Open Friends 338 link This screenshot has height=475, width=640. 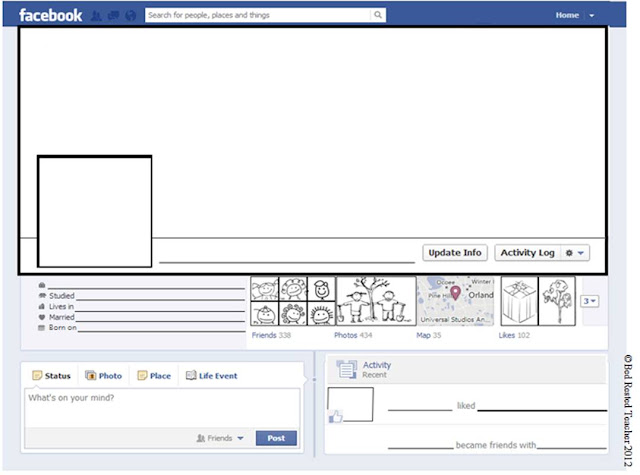click(271, 335)
